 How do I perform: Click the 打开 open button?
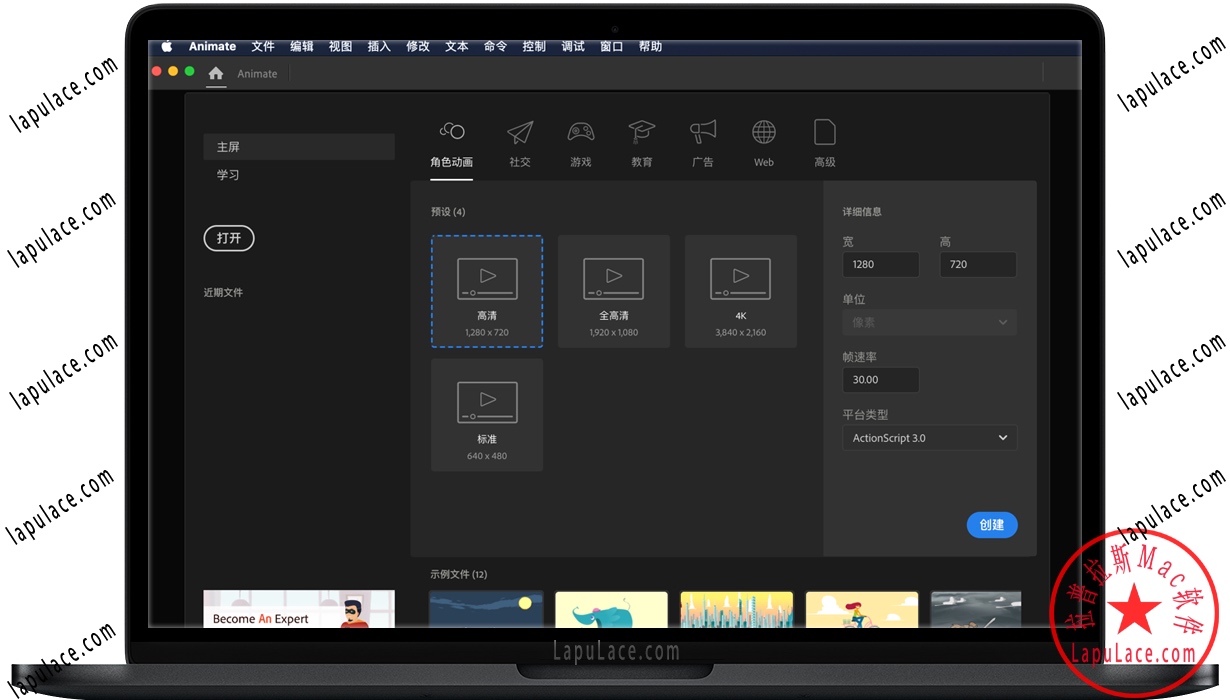229,238
